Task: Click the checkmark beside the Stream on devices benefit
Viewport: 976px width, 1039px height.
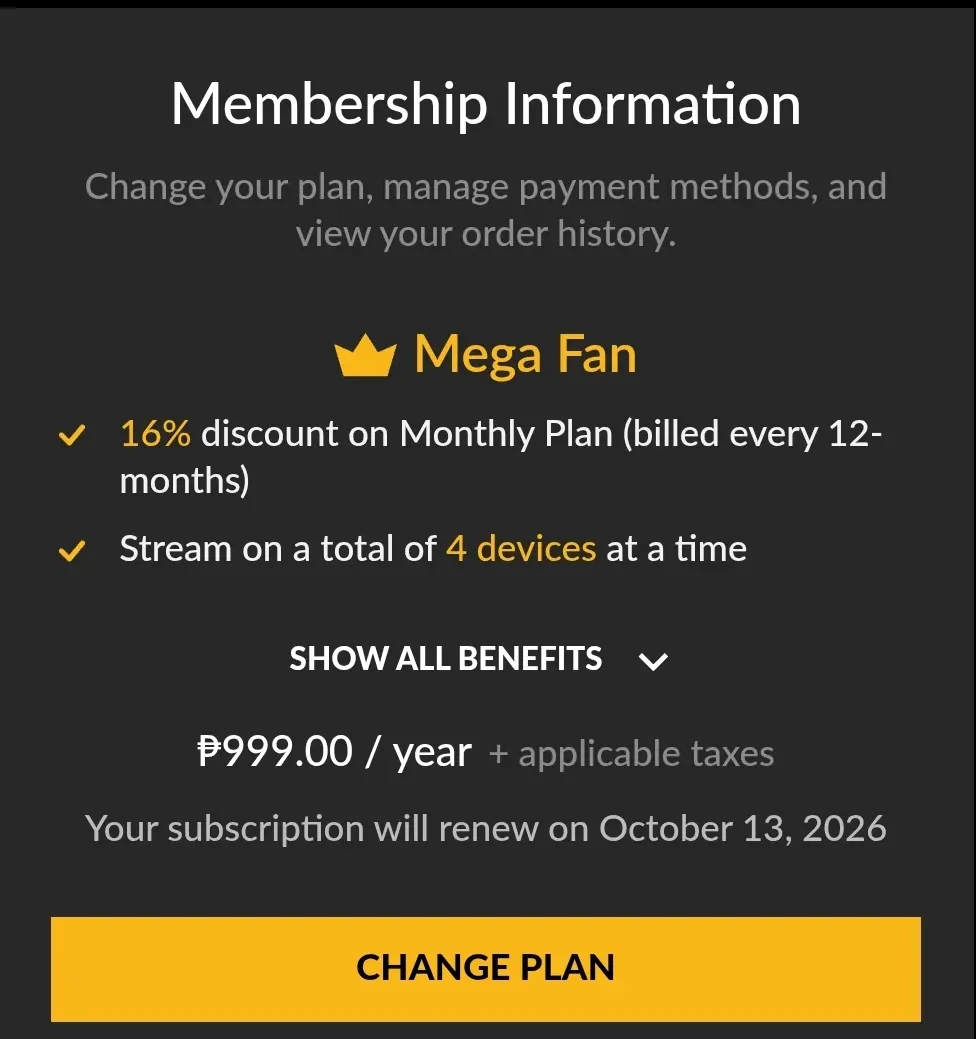Action: (72, 551)
